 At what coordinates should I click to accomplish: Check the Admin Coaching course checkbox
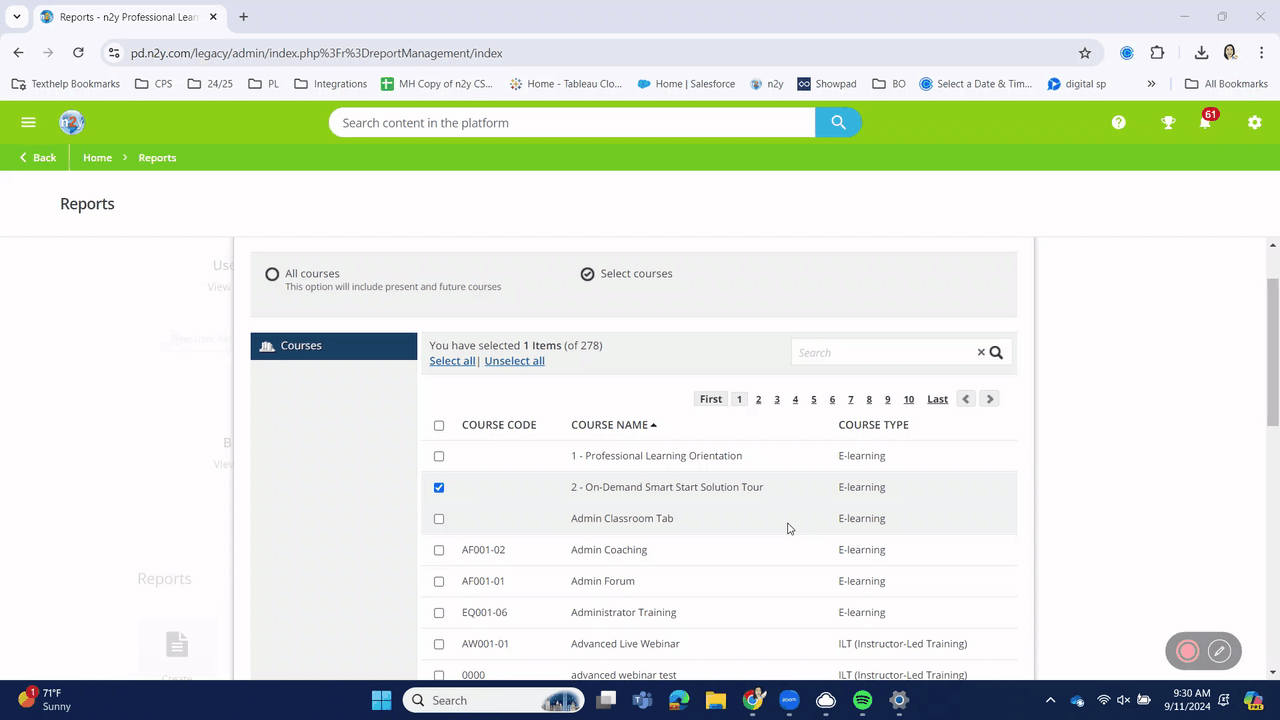click(439, 550)
